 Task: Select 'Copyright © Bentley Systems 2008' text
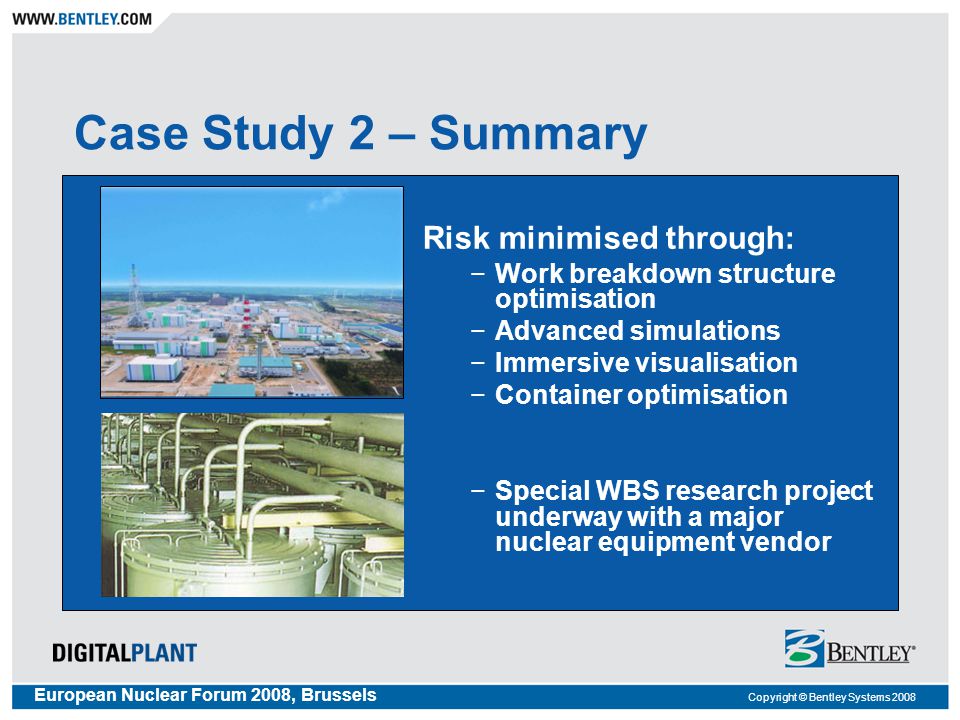831,697
